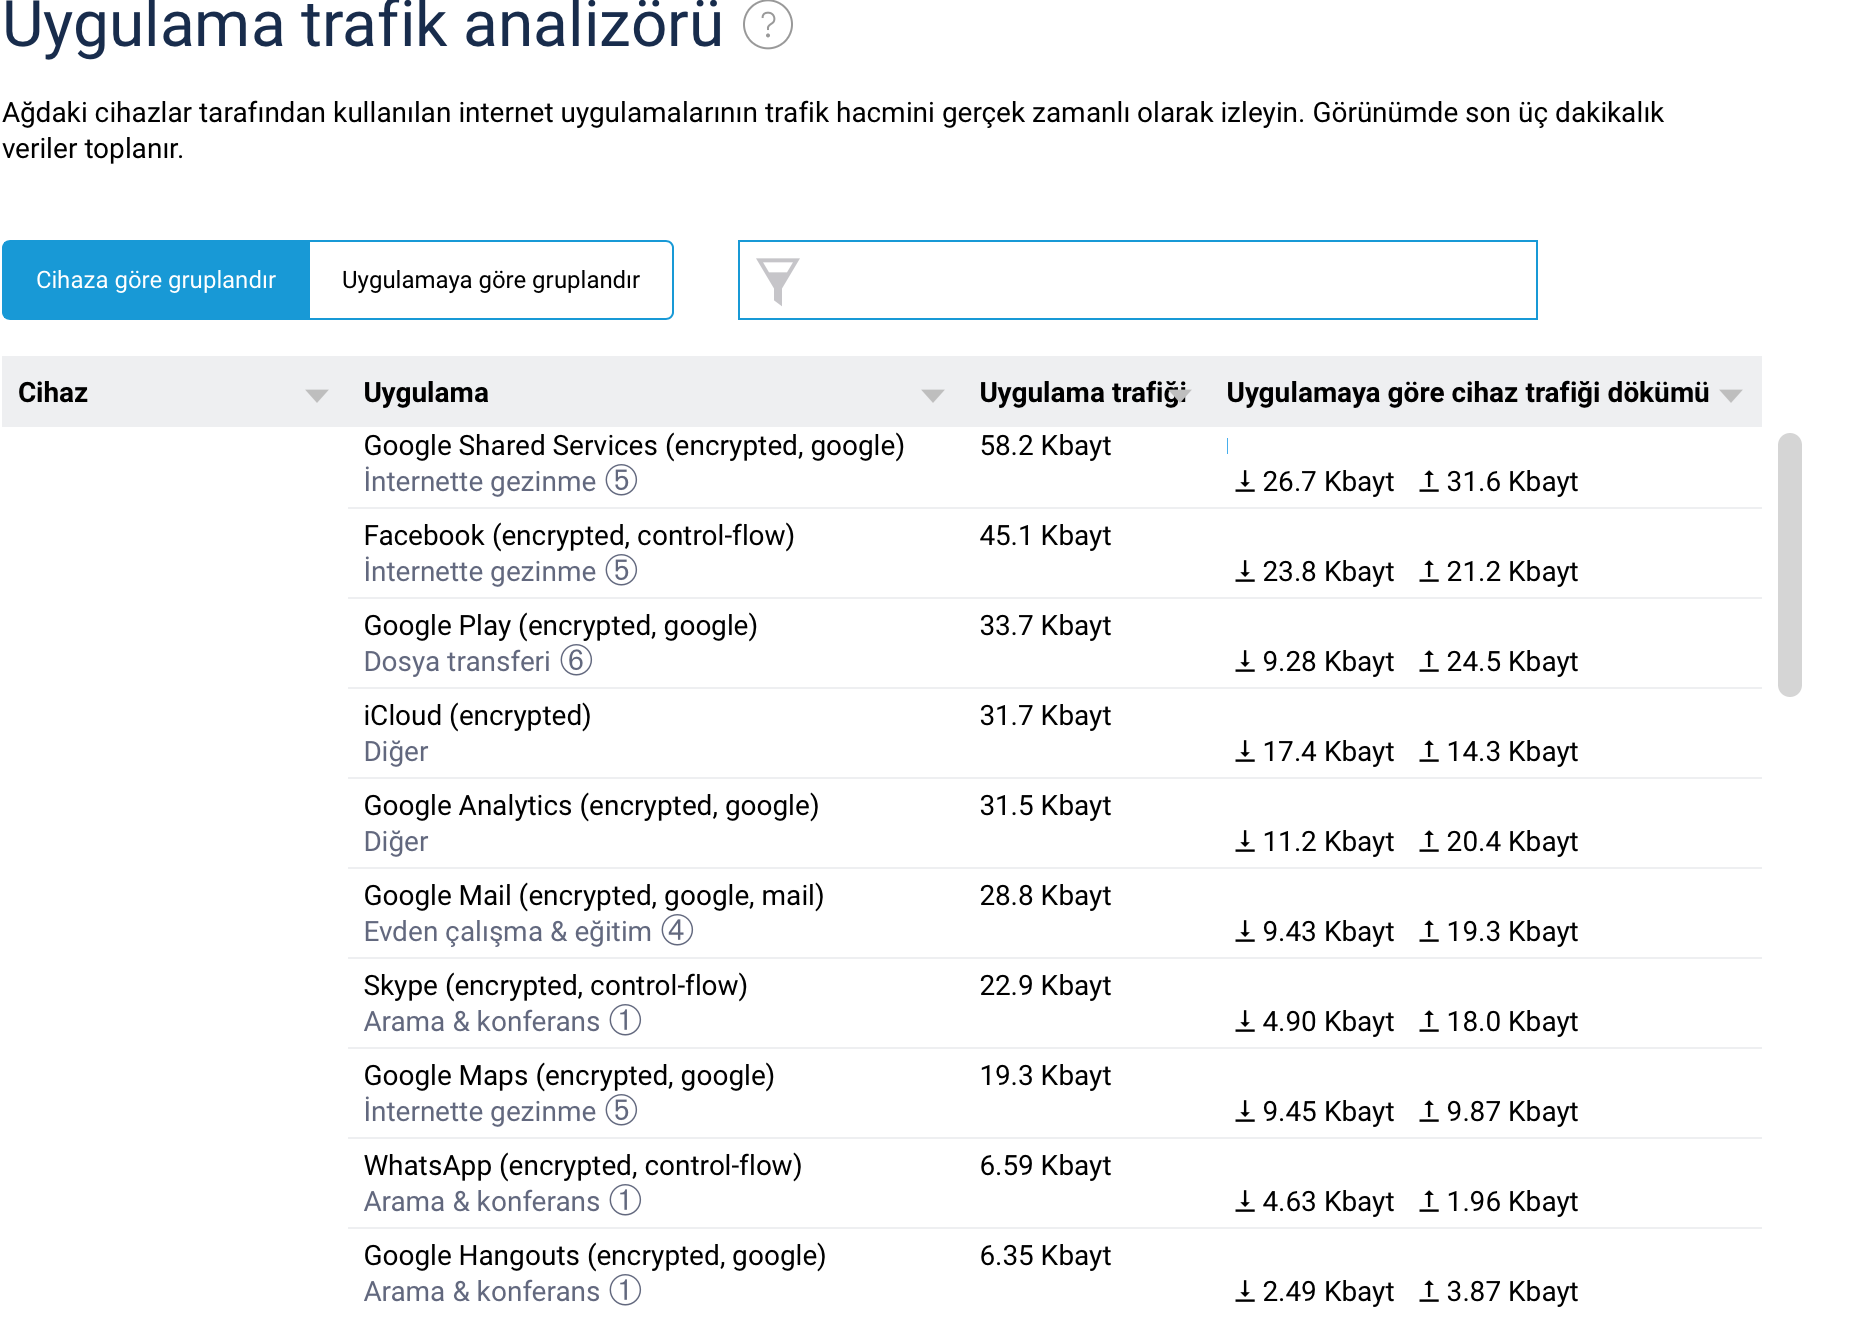Open the Uygulama column dropdown arrow
The width and height of the screenshot is (1852, 1342).
click(x=933, y=395)
